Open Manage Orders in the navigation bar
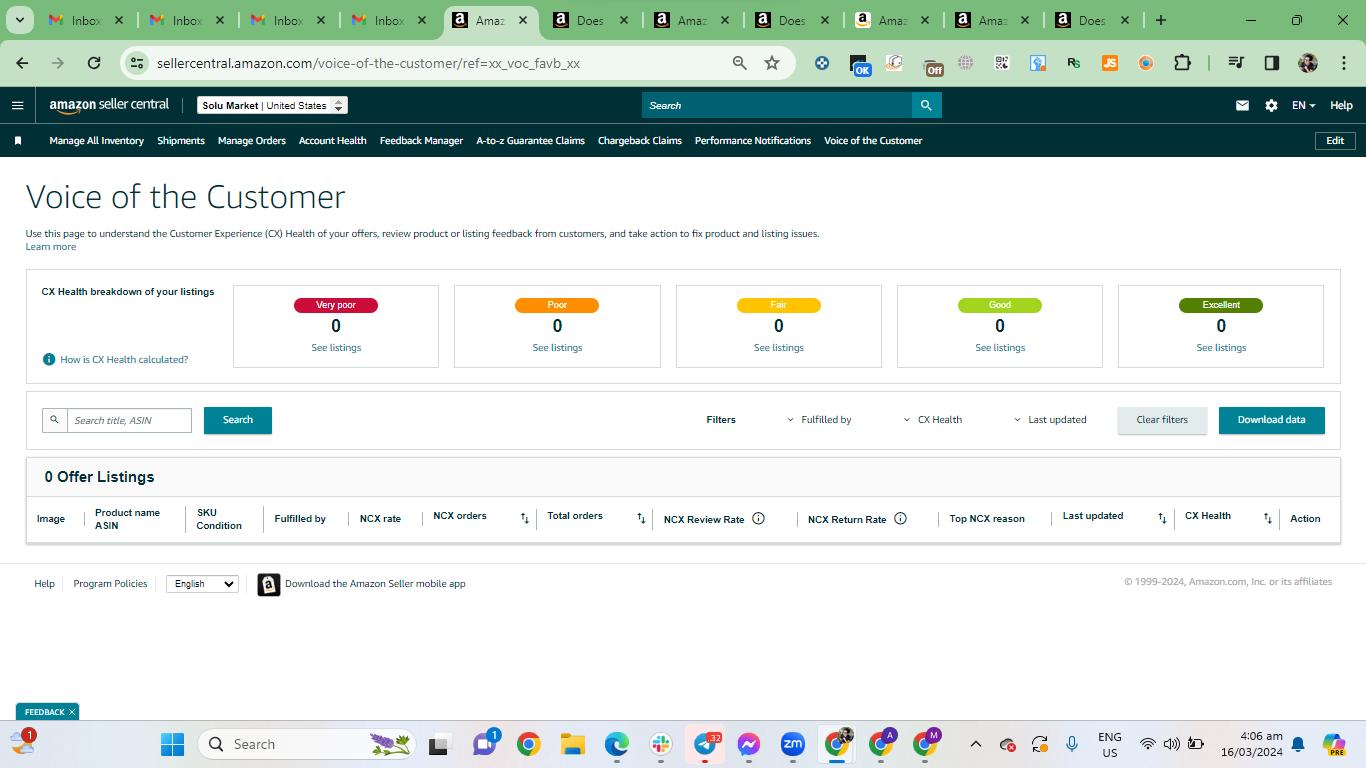 click(252, 141)
